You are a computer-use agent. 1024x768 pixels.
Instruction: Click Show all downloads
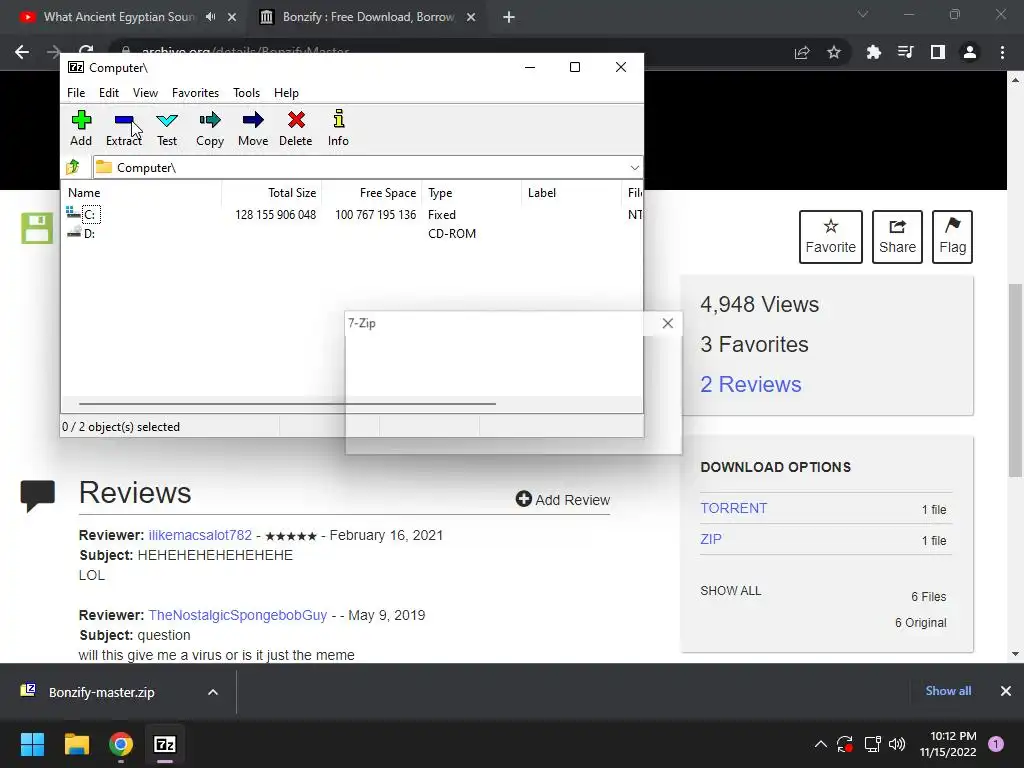coord(948,691)
